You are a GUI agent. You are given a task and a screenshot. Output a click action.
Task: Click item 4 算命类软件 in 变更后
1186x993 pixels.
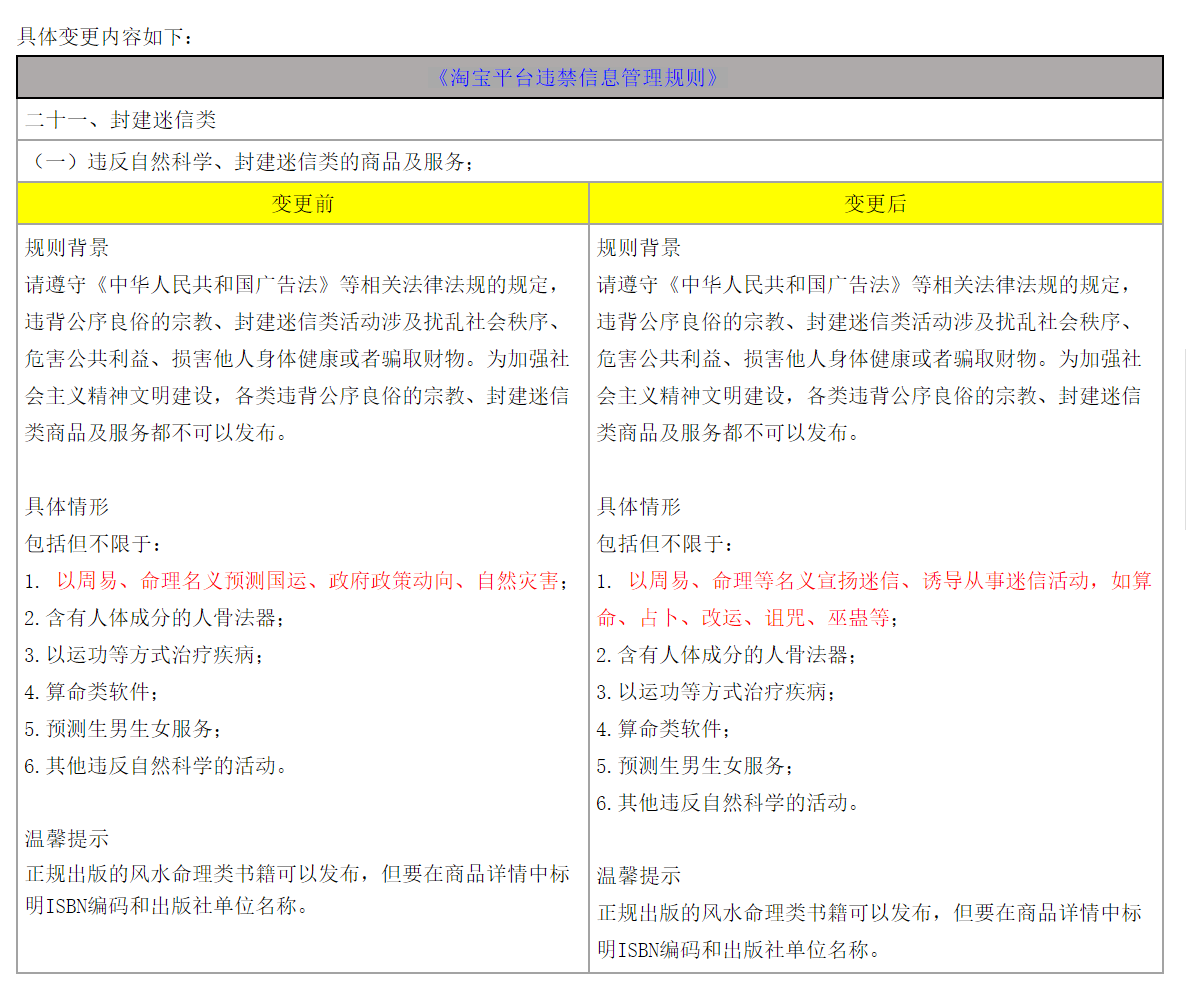click(x=663, y=728)
